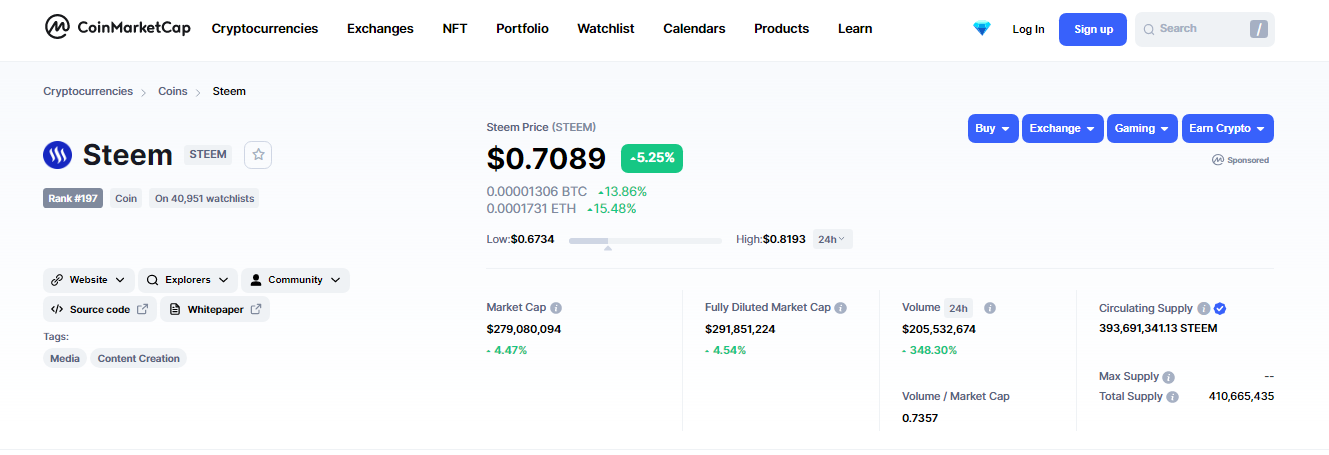Open the Exchanges menu
The height and width of the screenshot is (455, 1329).
[x=380, y=28]
